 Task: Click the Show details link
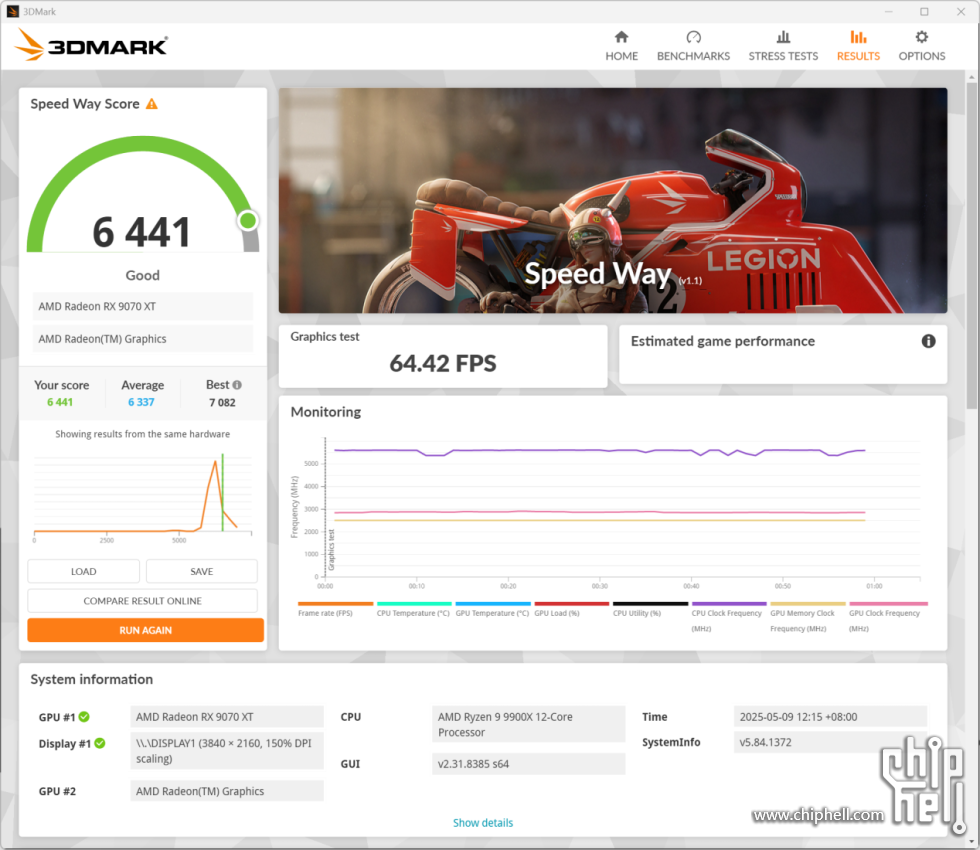point(482,822)
